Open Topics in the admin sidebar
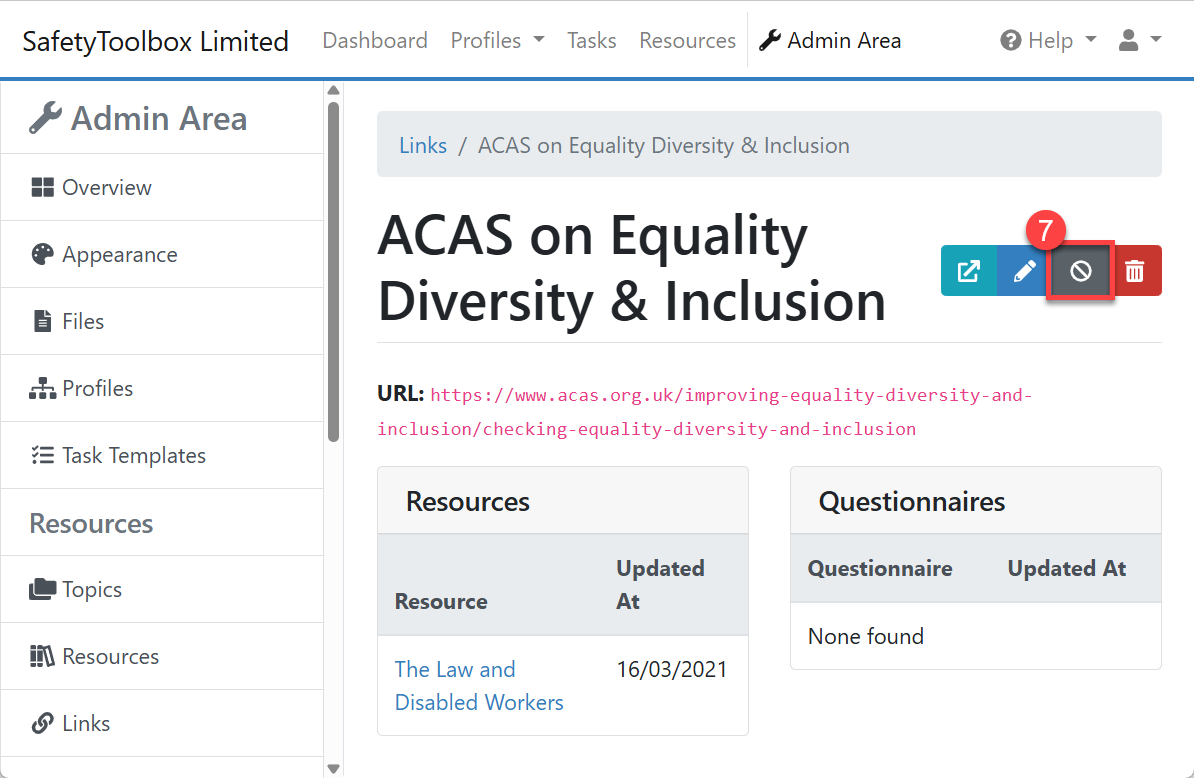The width and height of the screenshot is (1194, 778). [162, 589]
